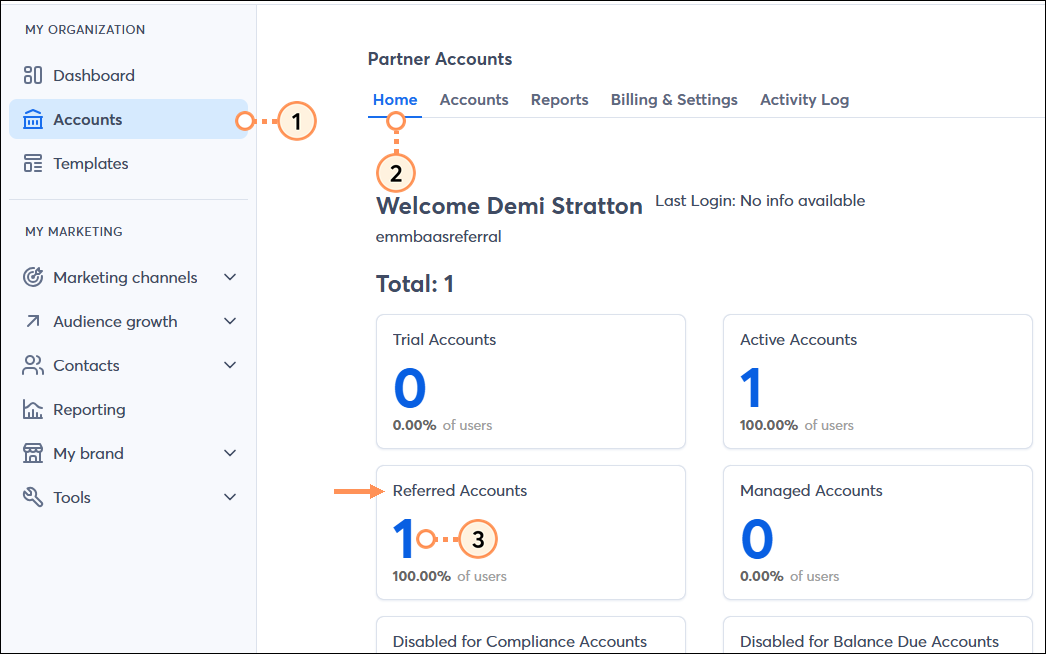Viewport: 1046px width, 654px height.
Task: Click Managed Accounts 0.00% of users
Action: click(x=790, y=576)
